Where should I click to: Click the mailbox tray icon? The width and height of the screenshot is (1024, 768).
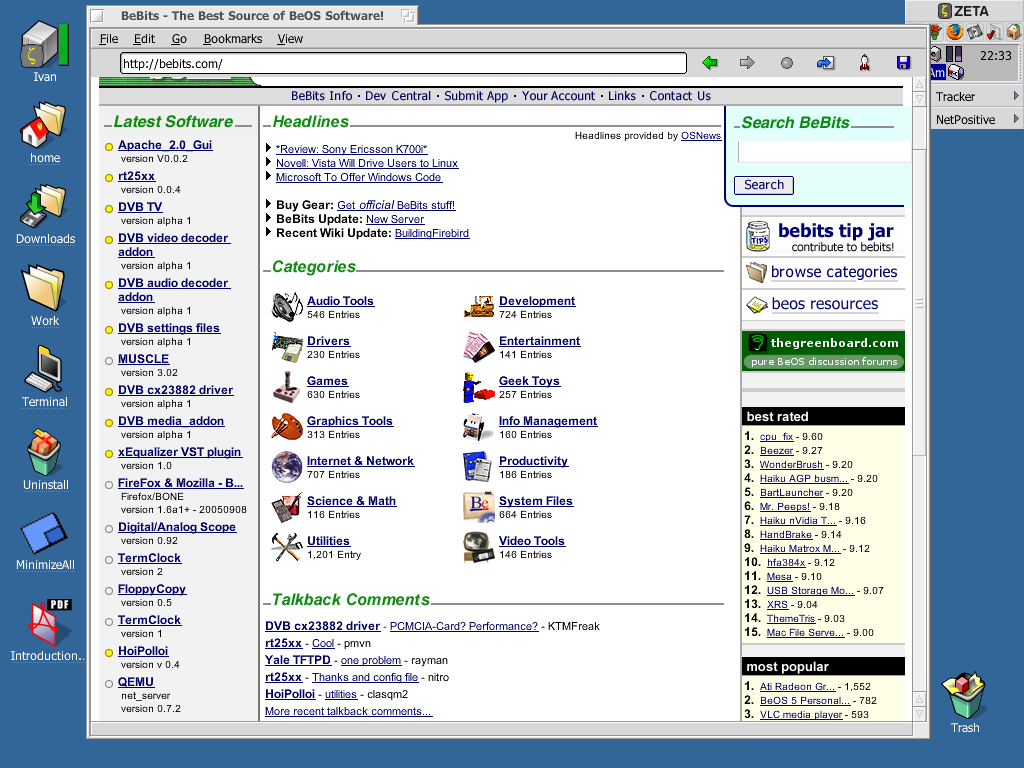pos(955,72)
